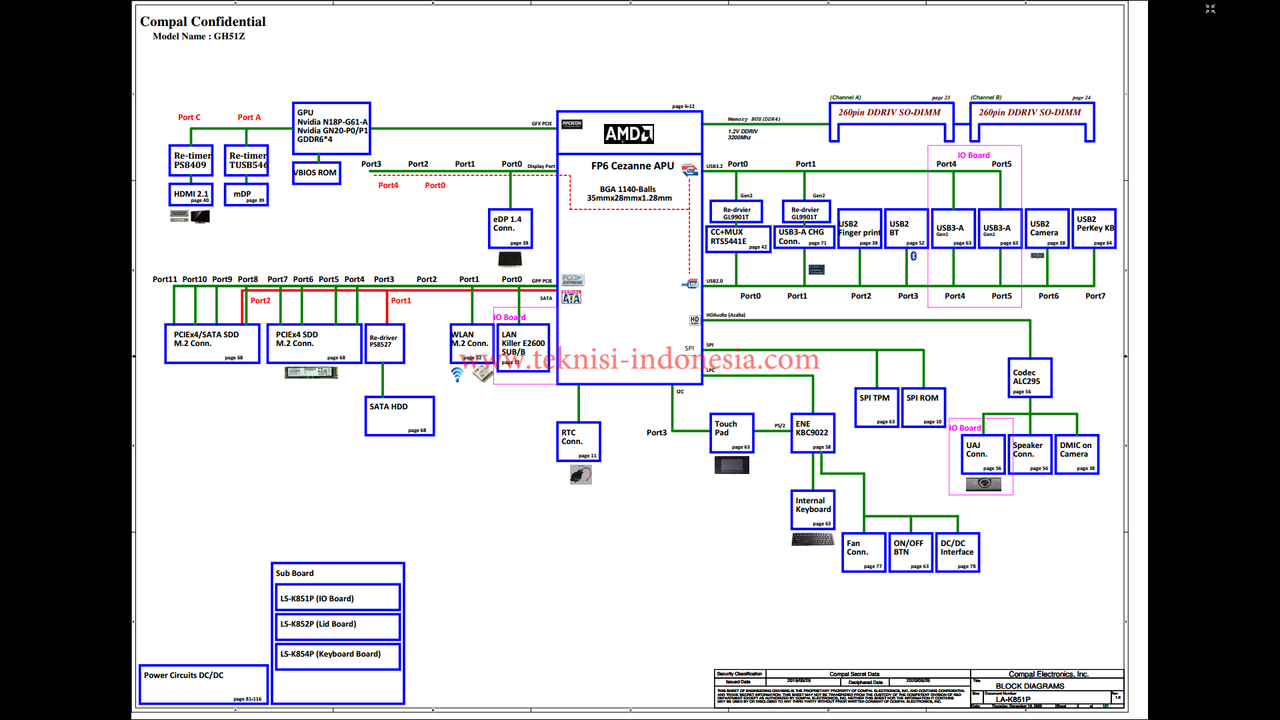Select the GPU Nvidia N18P-G61-A block
Image resolution: width=1280 pixels, height=720 pixels.
click(331, 128)
